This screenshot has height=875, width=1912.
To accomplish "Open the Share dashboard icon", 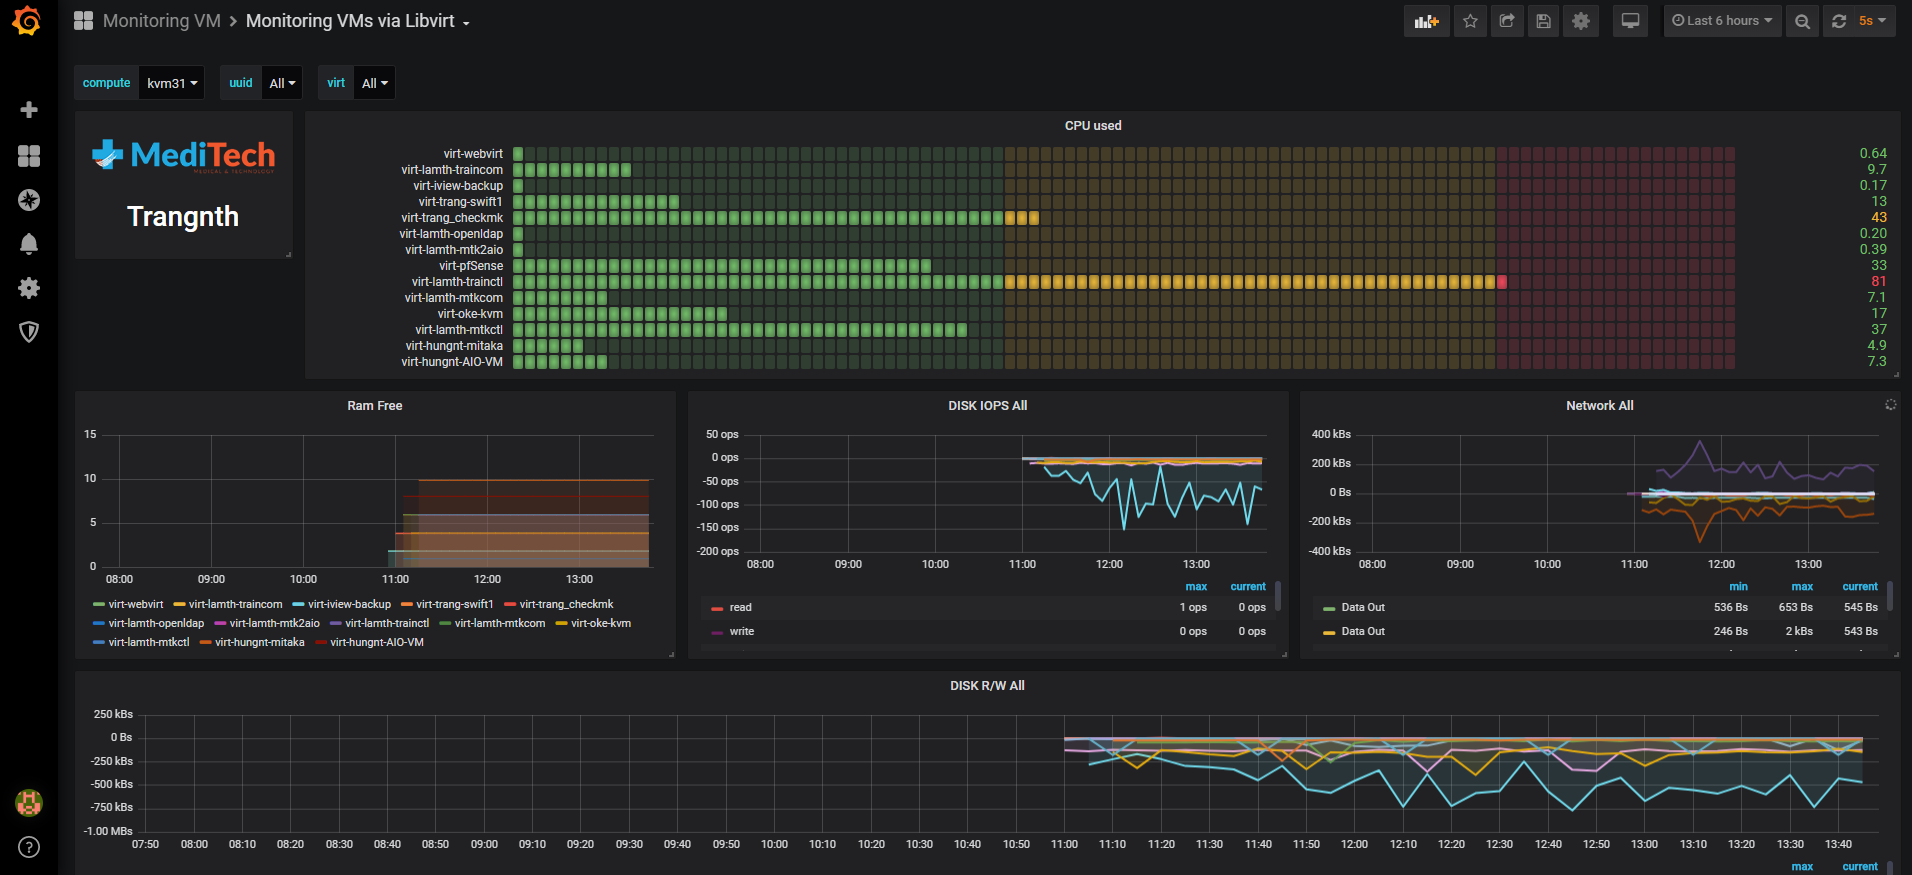I will 1507,21.
